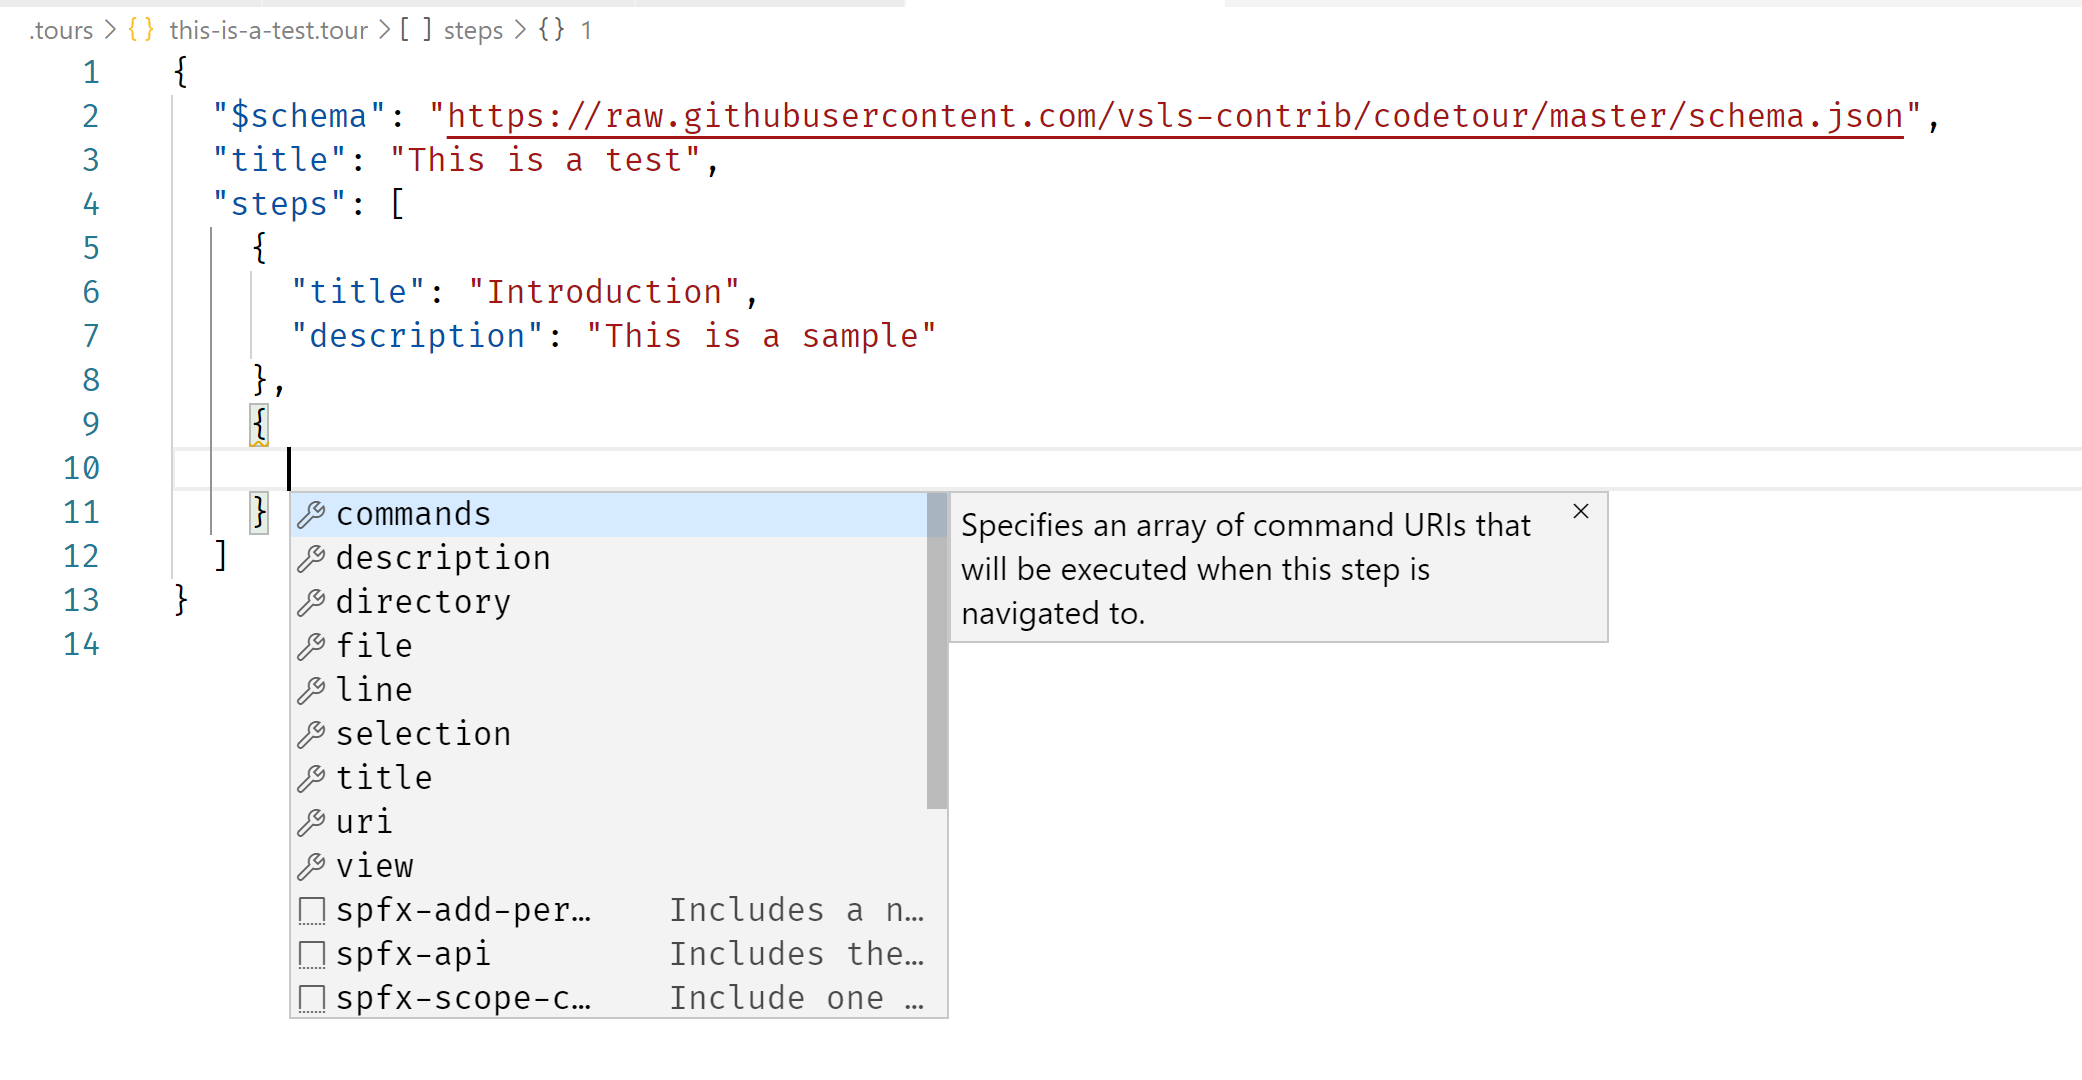The width and height of the screenshot is (2082, 1080).
Task: Select the uri property icon
Action: [x=312, y=822]
